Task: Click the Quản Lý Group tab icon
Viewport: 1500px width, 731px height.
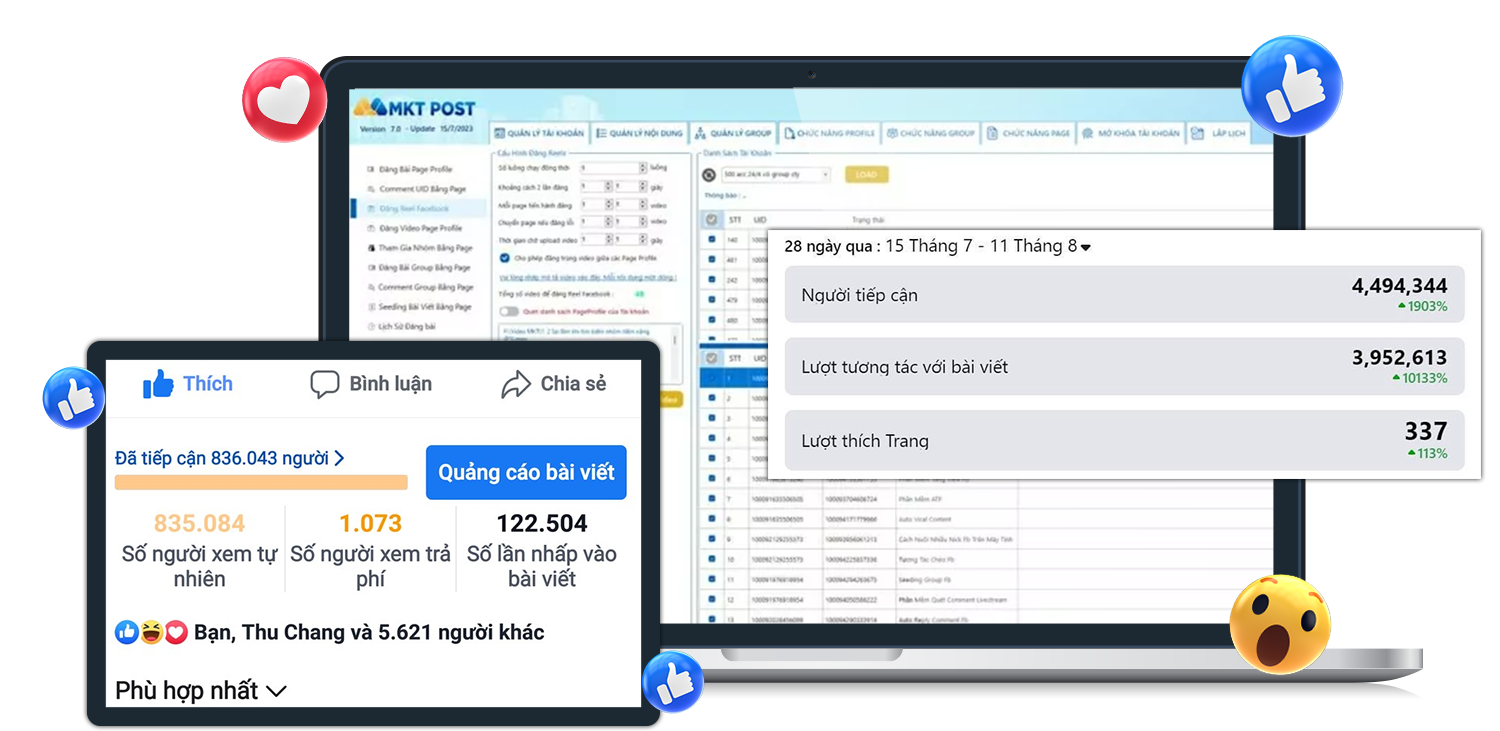Action: pyautogui.click(x=701, y=133)
